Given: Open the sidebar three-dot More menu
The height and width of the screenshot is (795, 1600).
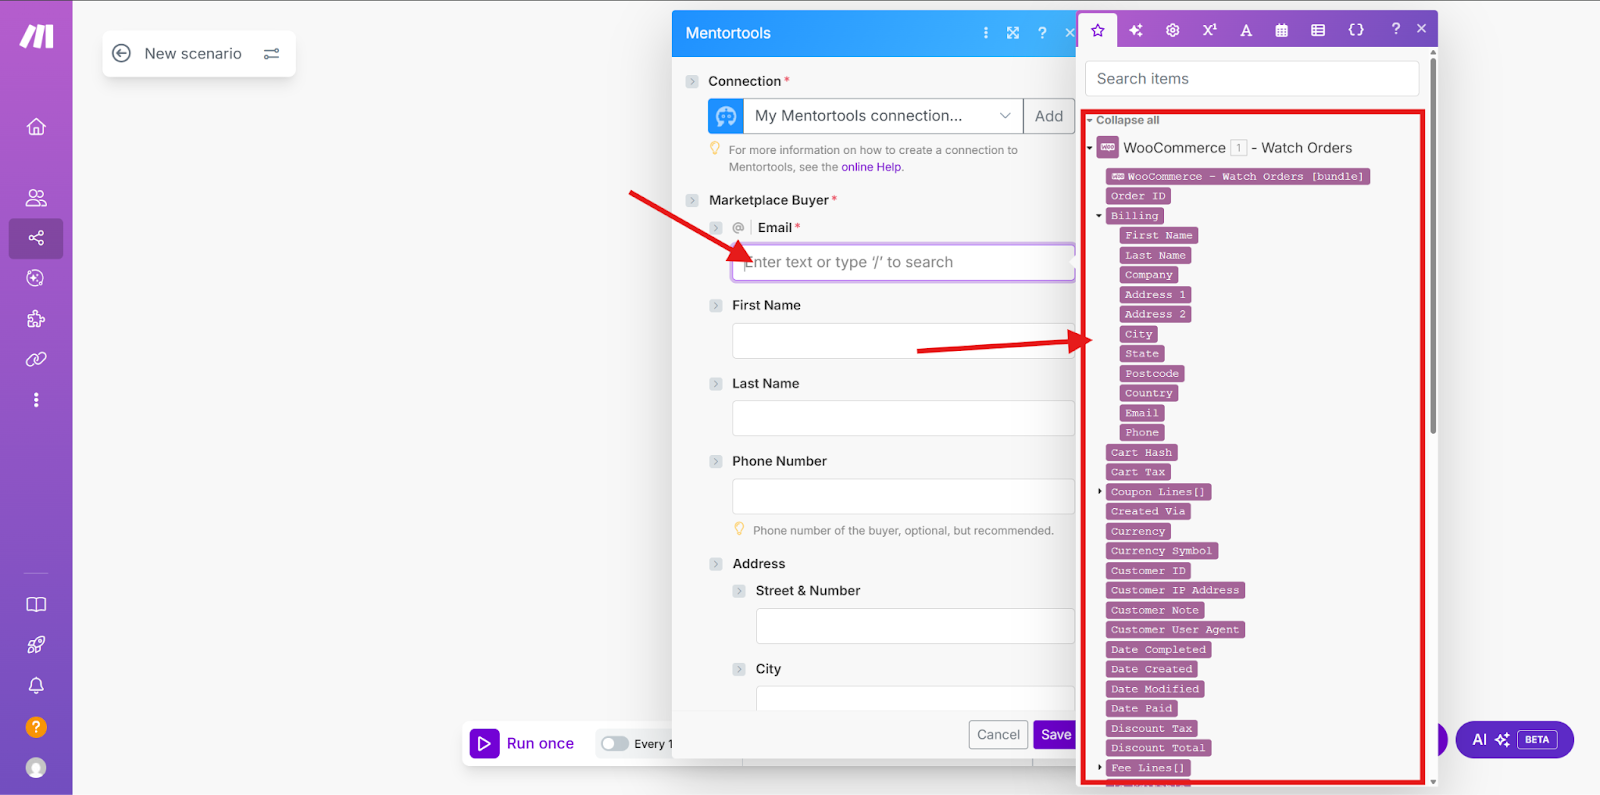Looking at the screenshot, I should [36, 400].
